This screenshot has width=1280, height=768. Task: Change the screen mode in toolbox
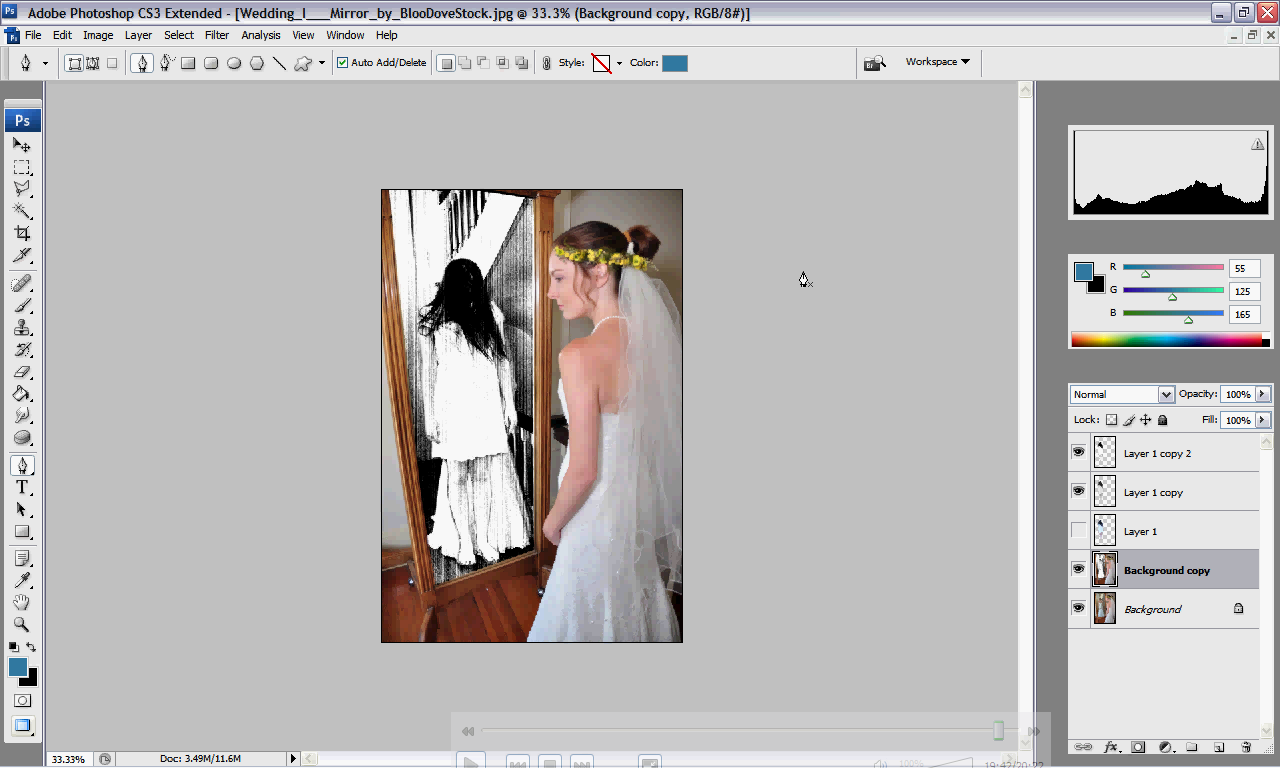coord(21,725)
